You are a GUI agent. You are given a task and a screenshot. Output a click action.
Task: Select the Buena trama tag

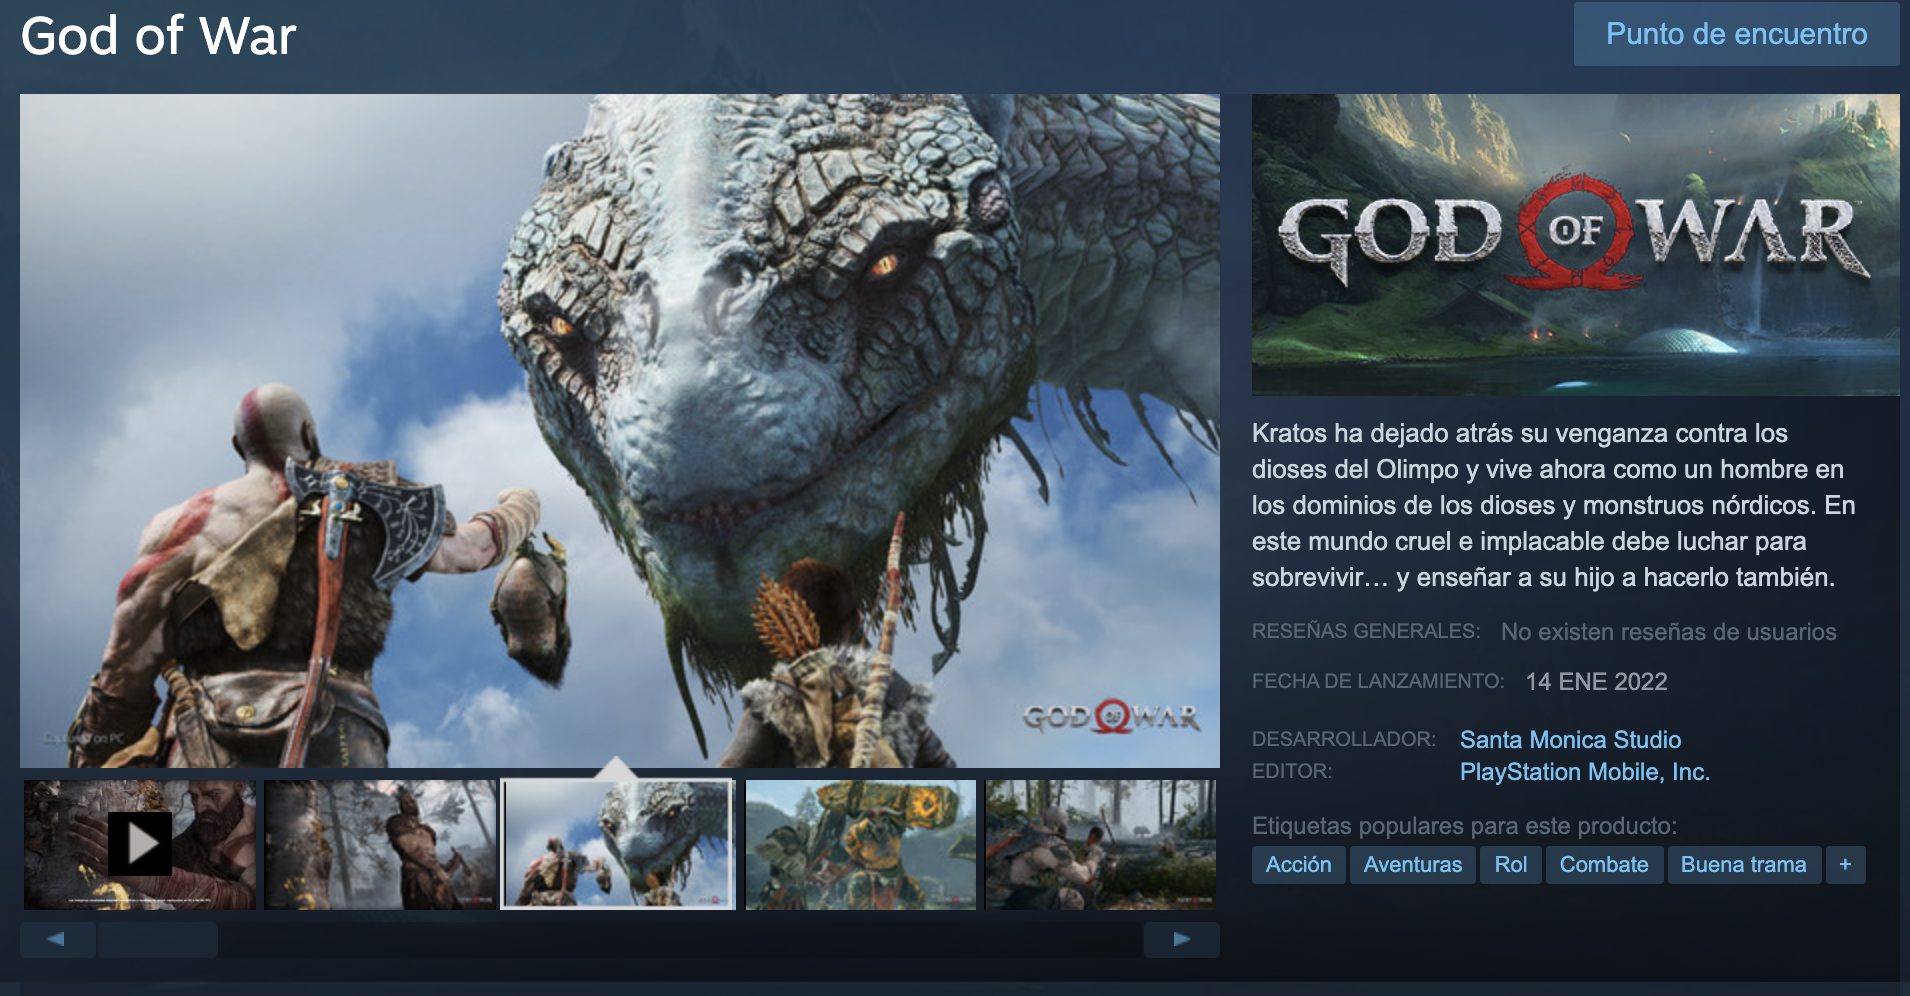click(x=1742, y=864)
